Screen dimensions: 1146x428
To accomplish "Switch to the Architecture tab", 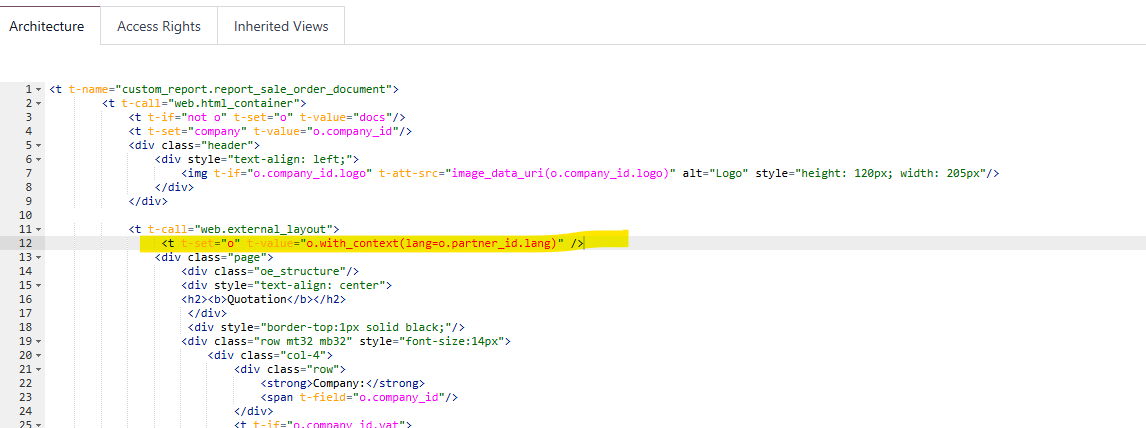I will pyautogui.click(x=47, y=26).
